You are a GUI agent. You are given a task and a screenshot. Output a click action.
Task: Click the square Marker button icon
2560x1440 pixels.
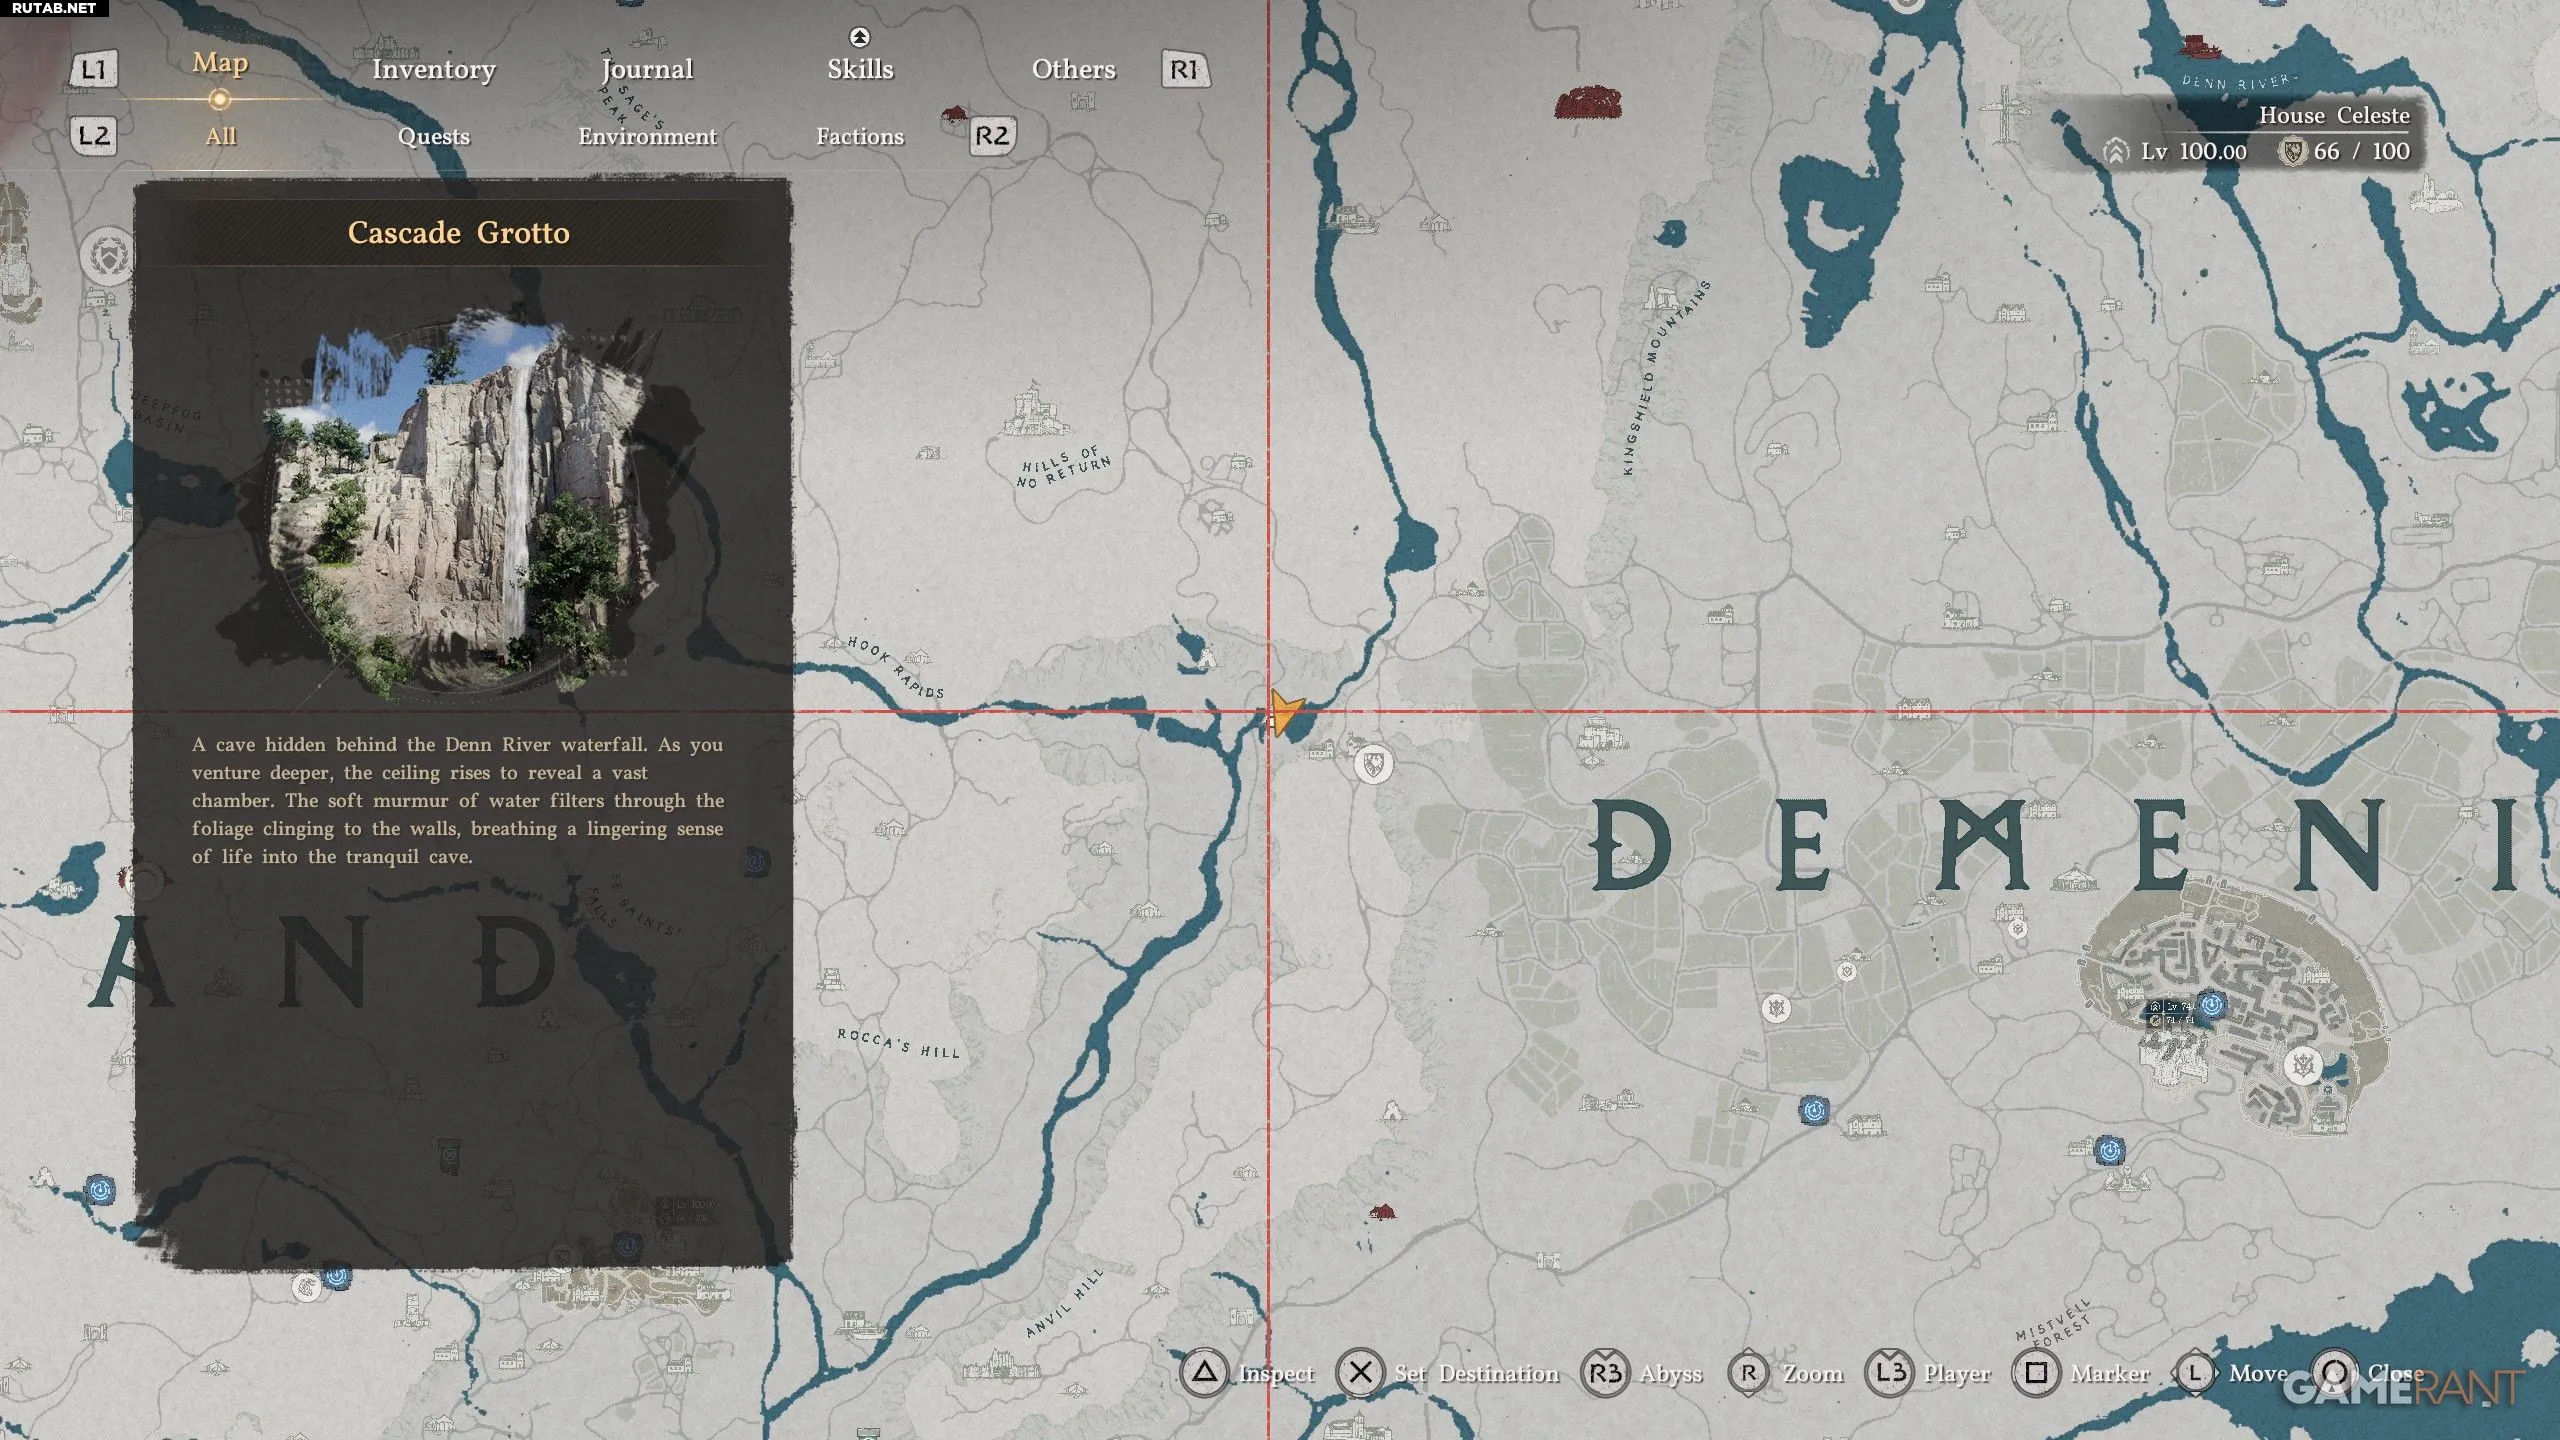pos(2036,1373)
